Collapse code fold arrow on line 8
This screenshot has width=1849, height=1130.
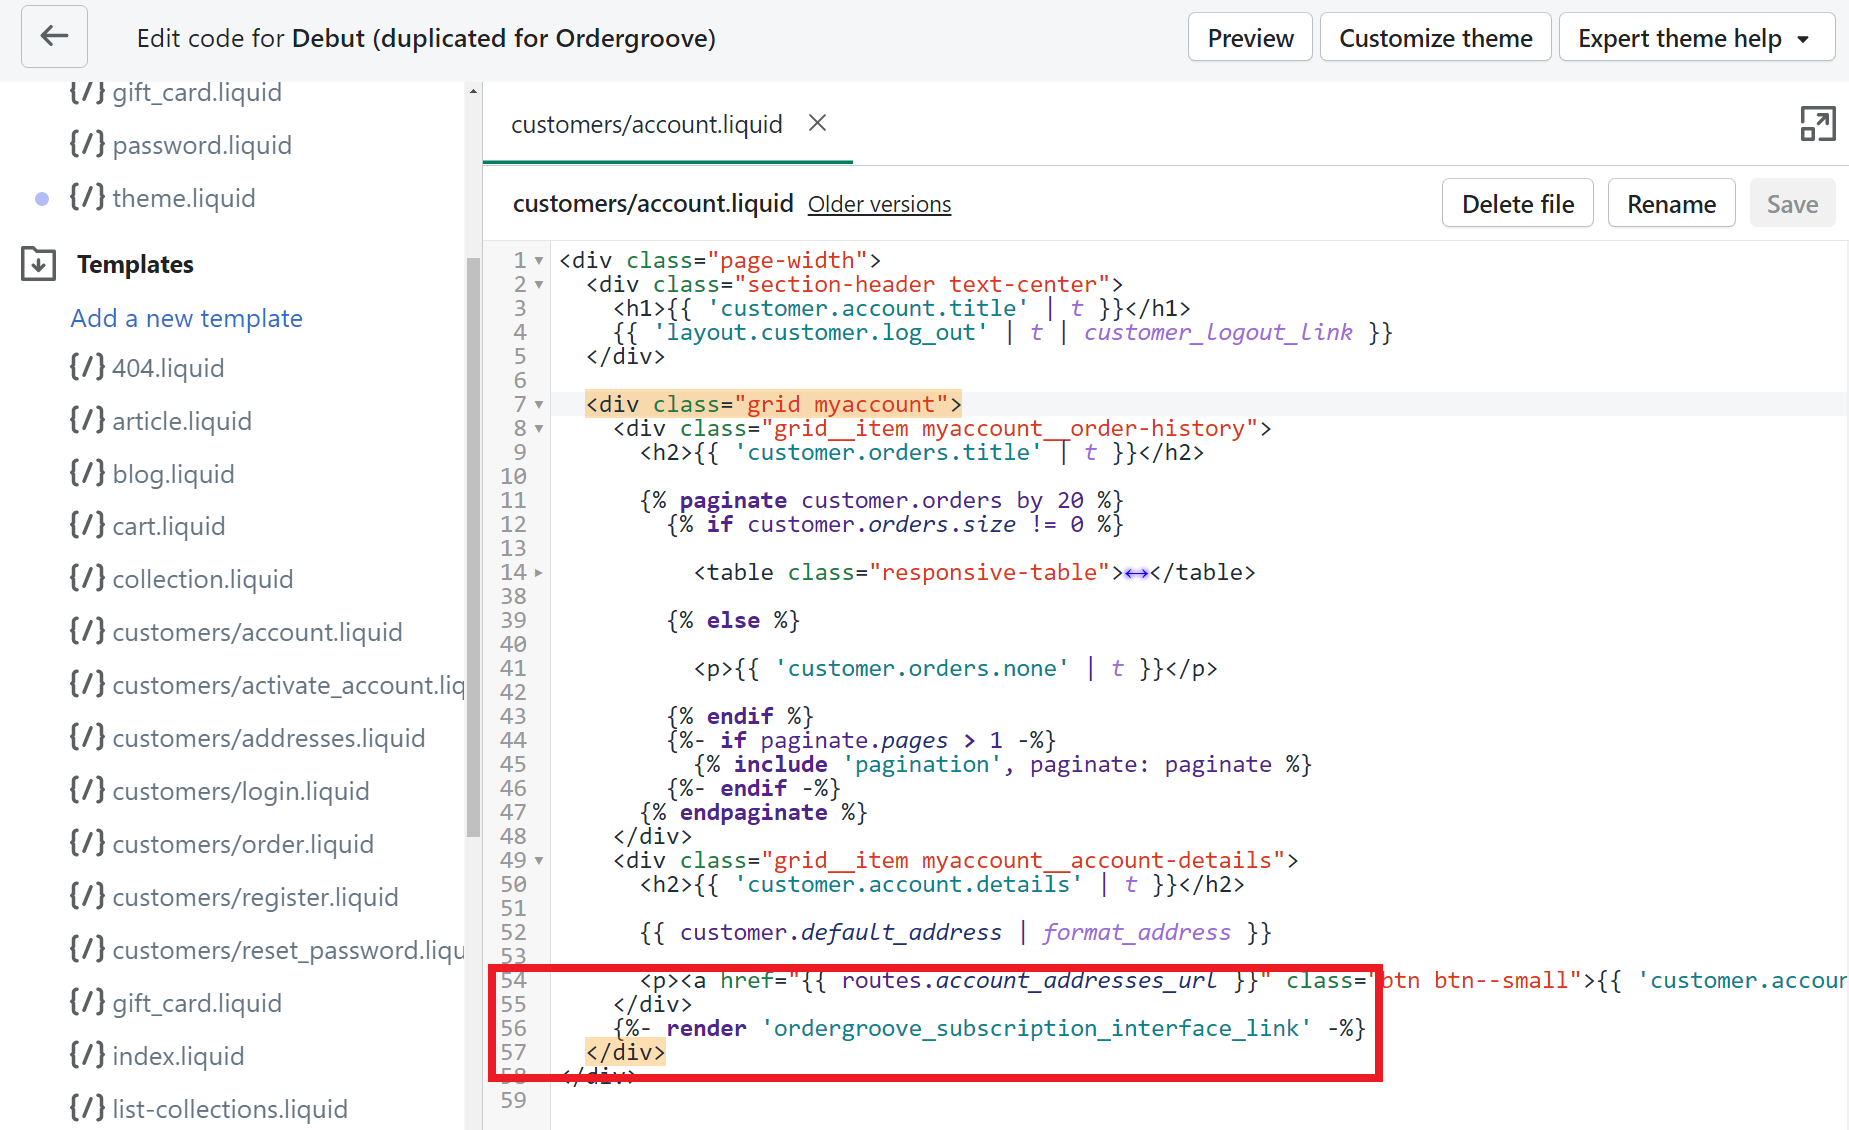tap(539, 429)
